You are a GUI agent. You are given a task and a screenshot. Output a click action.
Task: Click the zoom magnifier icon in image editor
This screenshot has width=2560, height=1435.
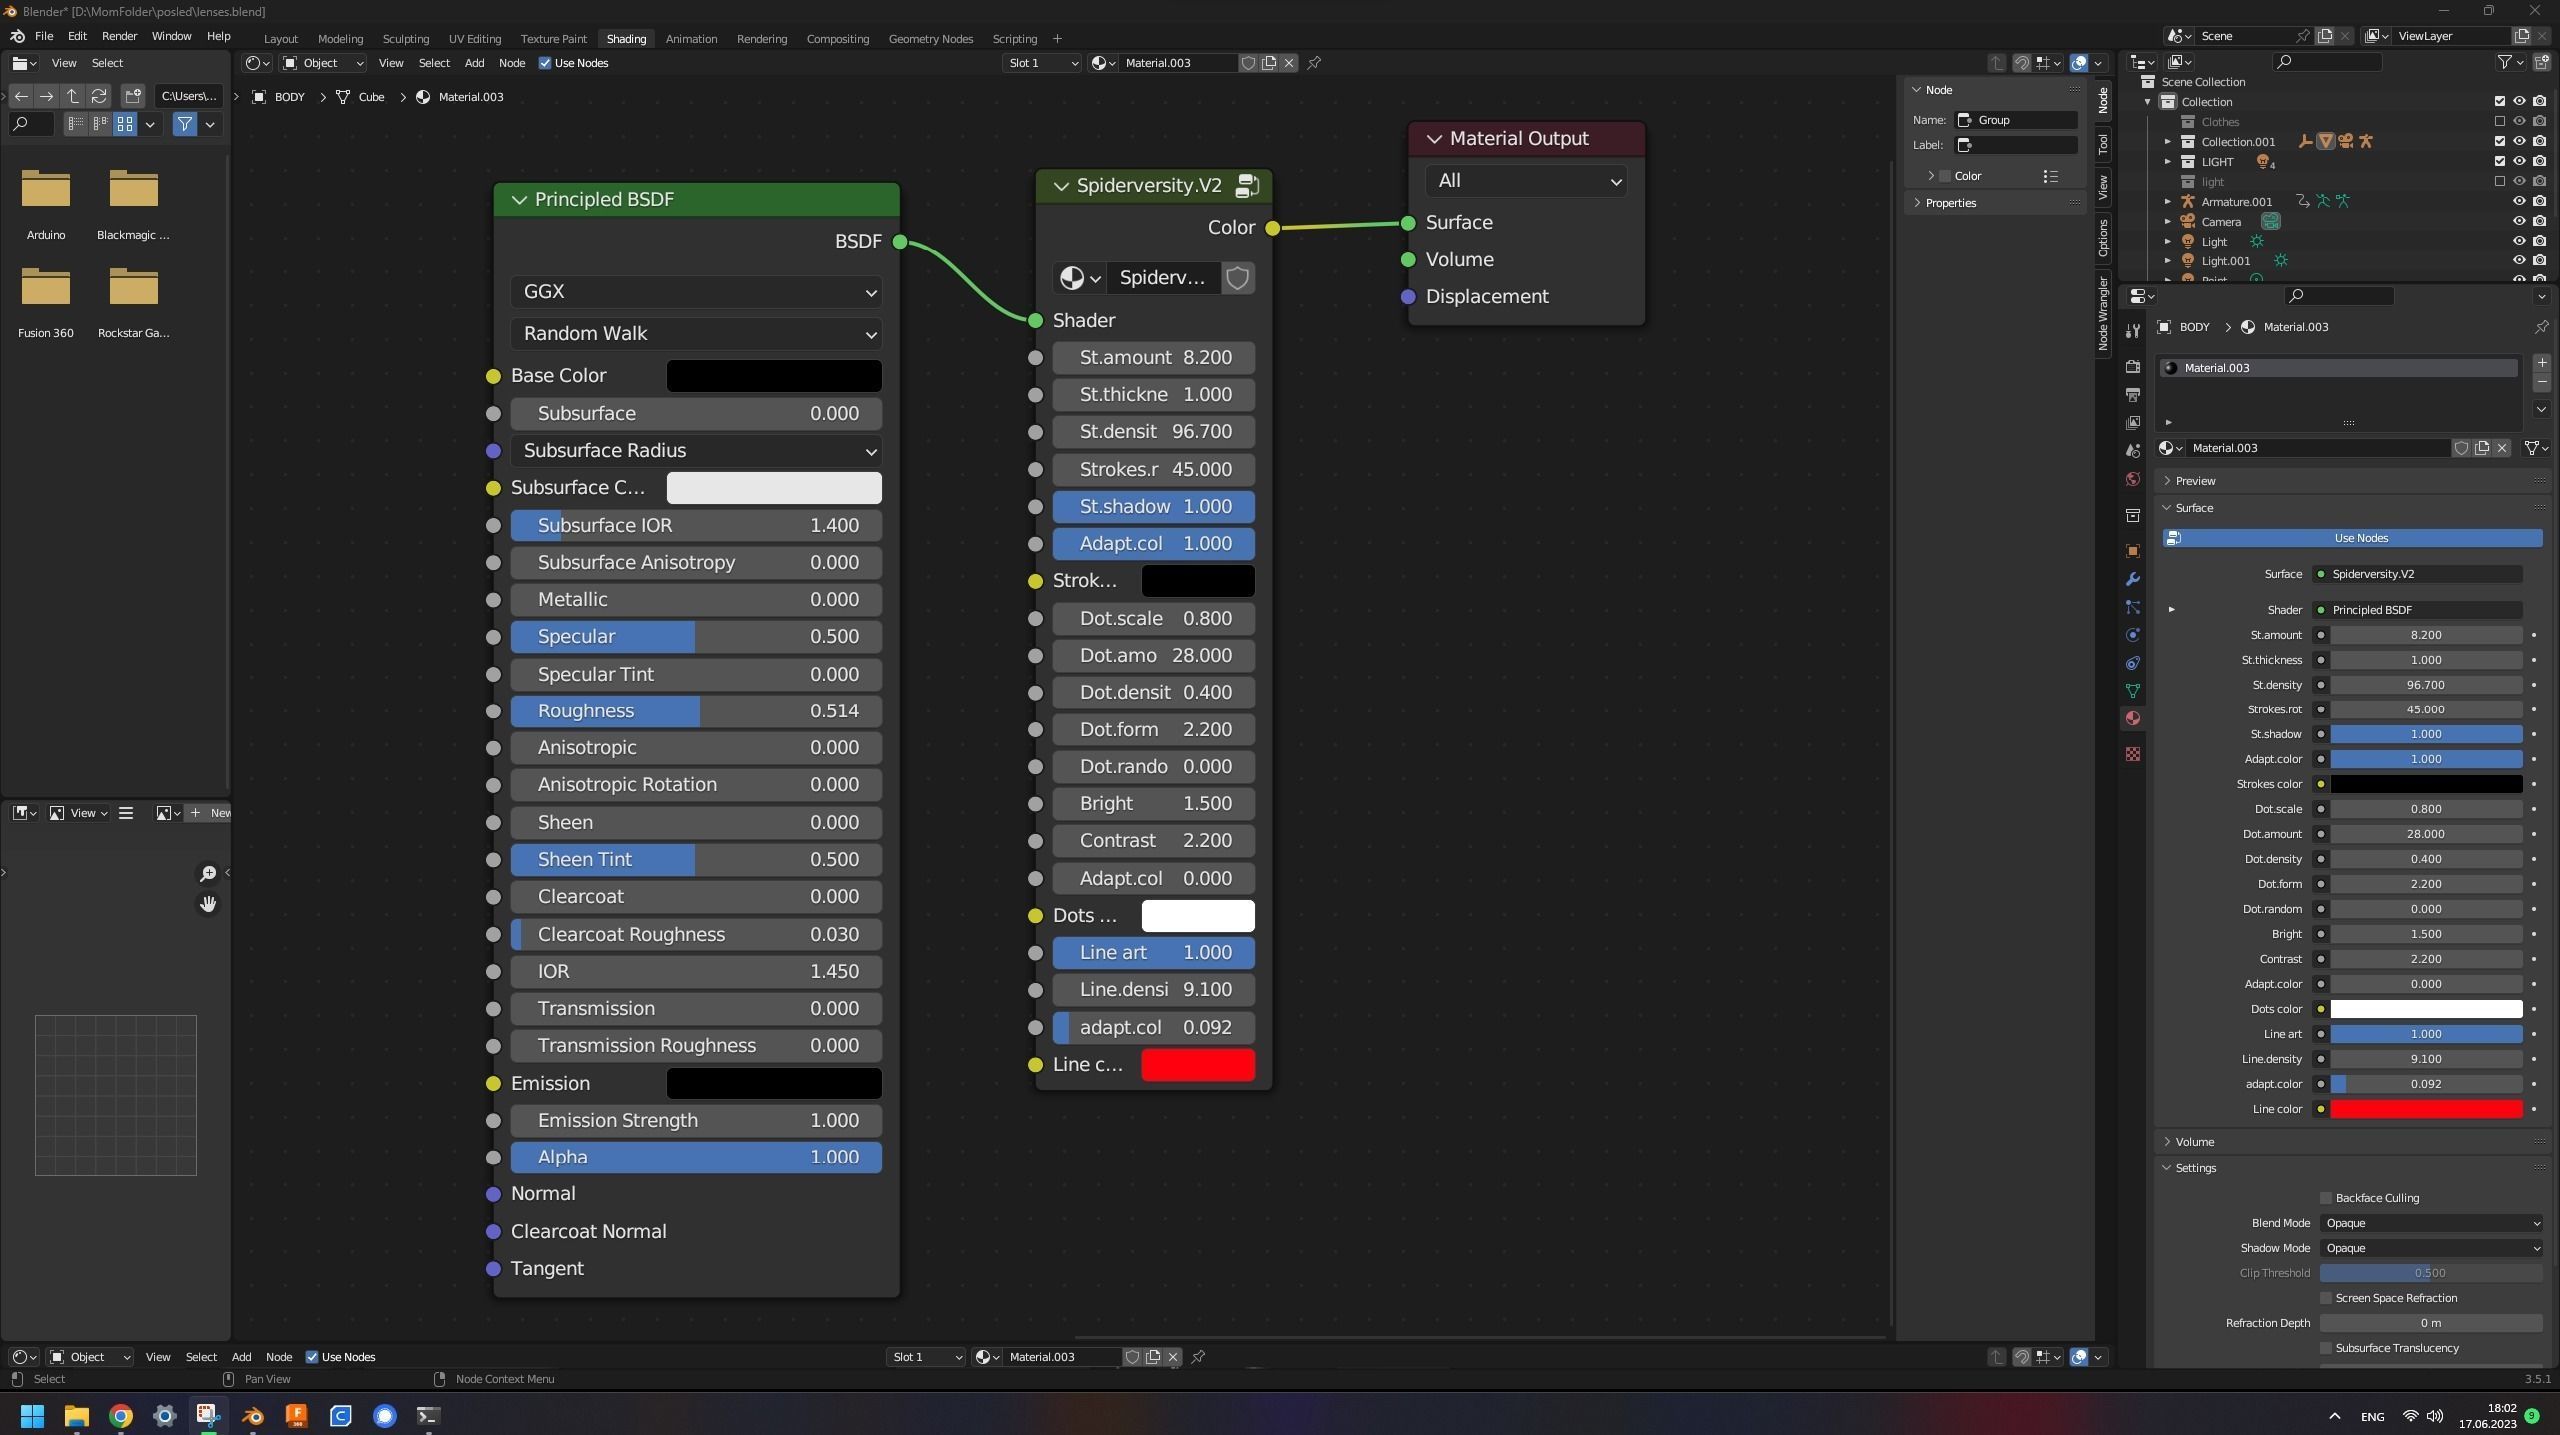click(x=208, y=873)
